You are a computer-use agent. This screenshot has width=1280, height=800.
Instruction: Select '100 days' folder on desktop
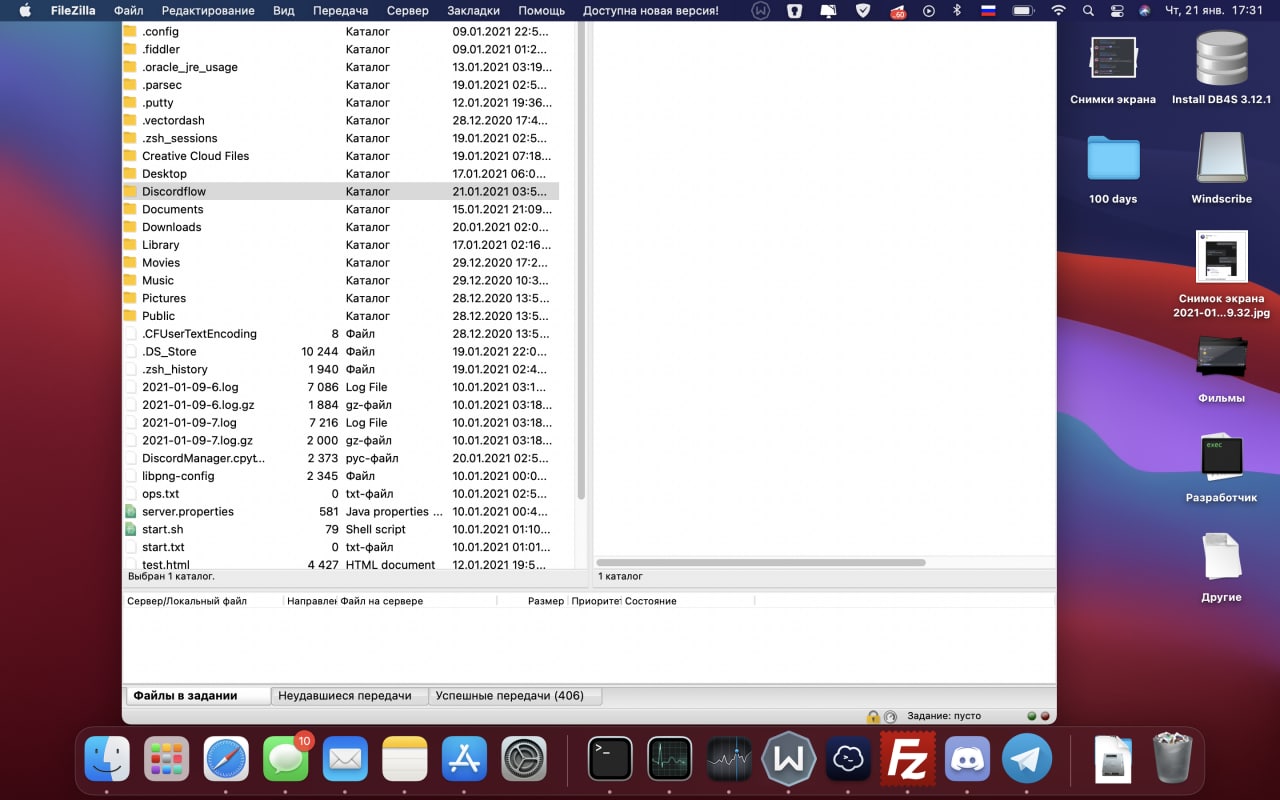pyautogui.click(x=1113, y=170)
